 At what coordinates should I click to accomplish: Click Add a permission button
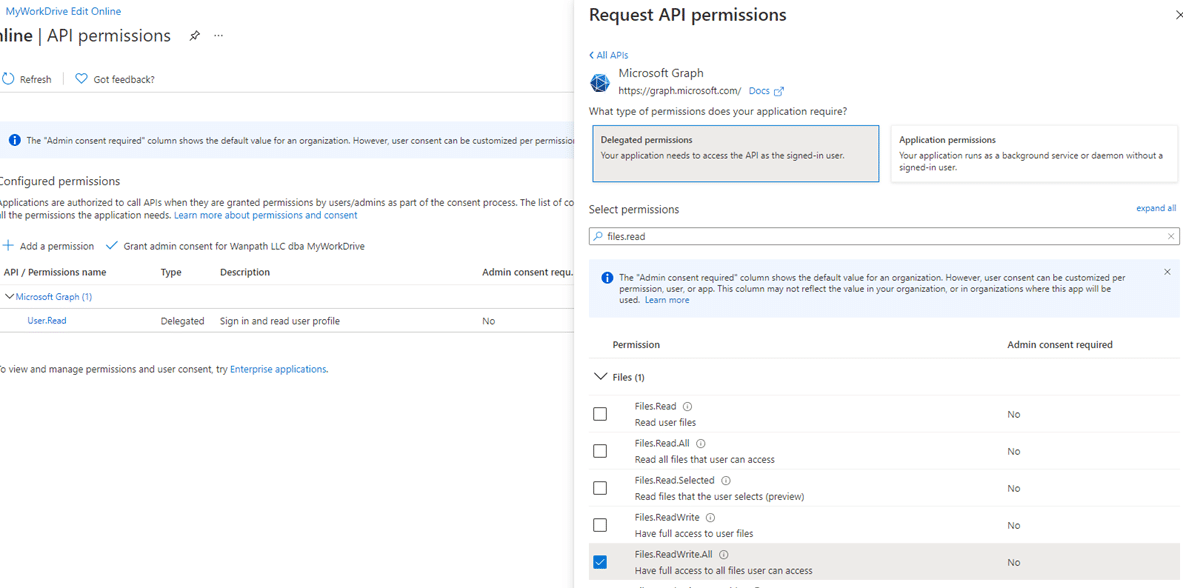tap(49, 246)
